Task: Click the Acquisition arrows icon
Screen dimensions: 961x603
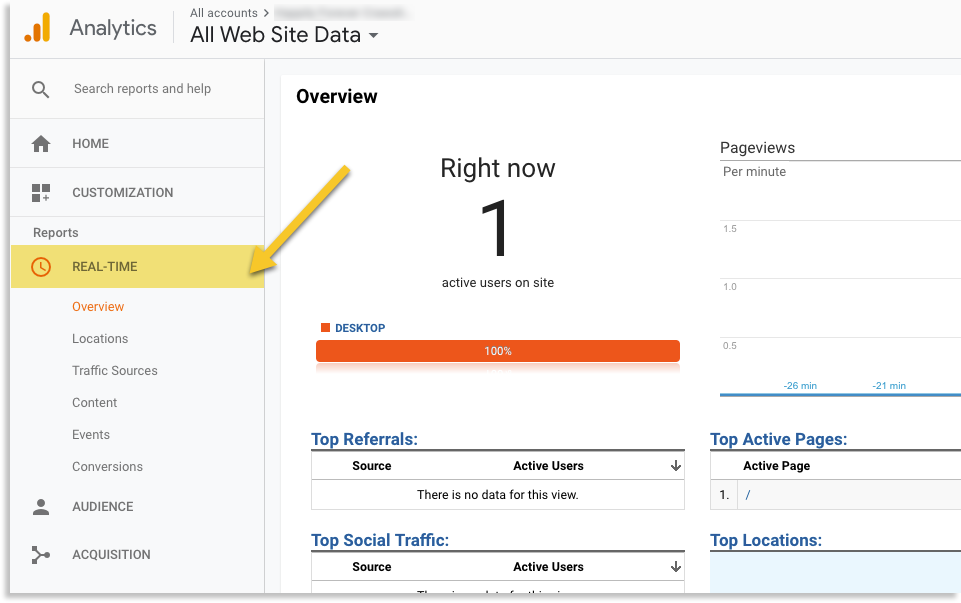Action: [x=41, y=555]
